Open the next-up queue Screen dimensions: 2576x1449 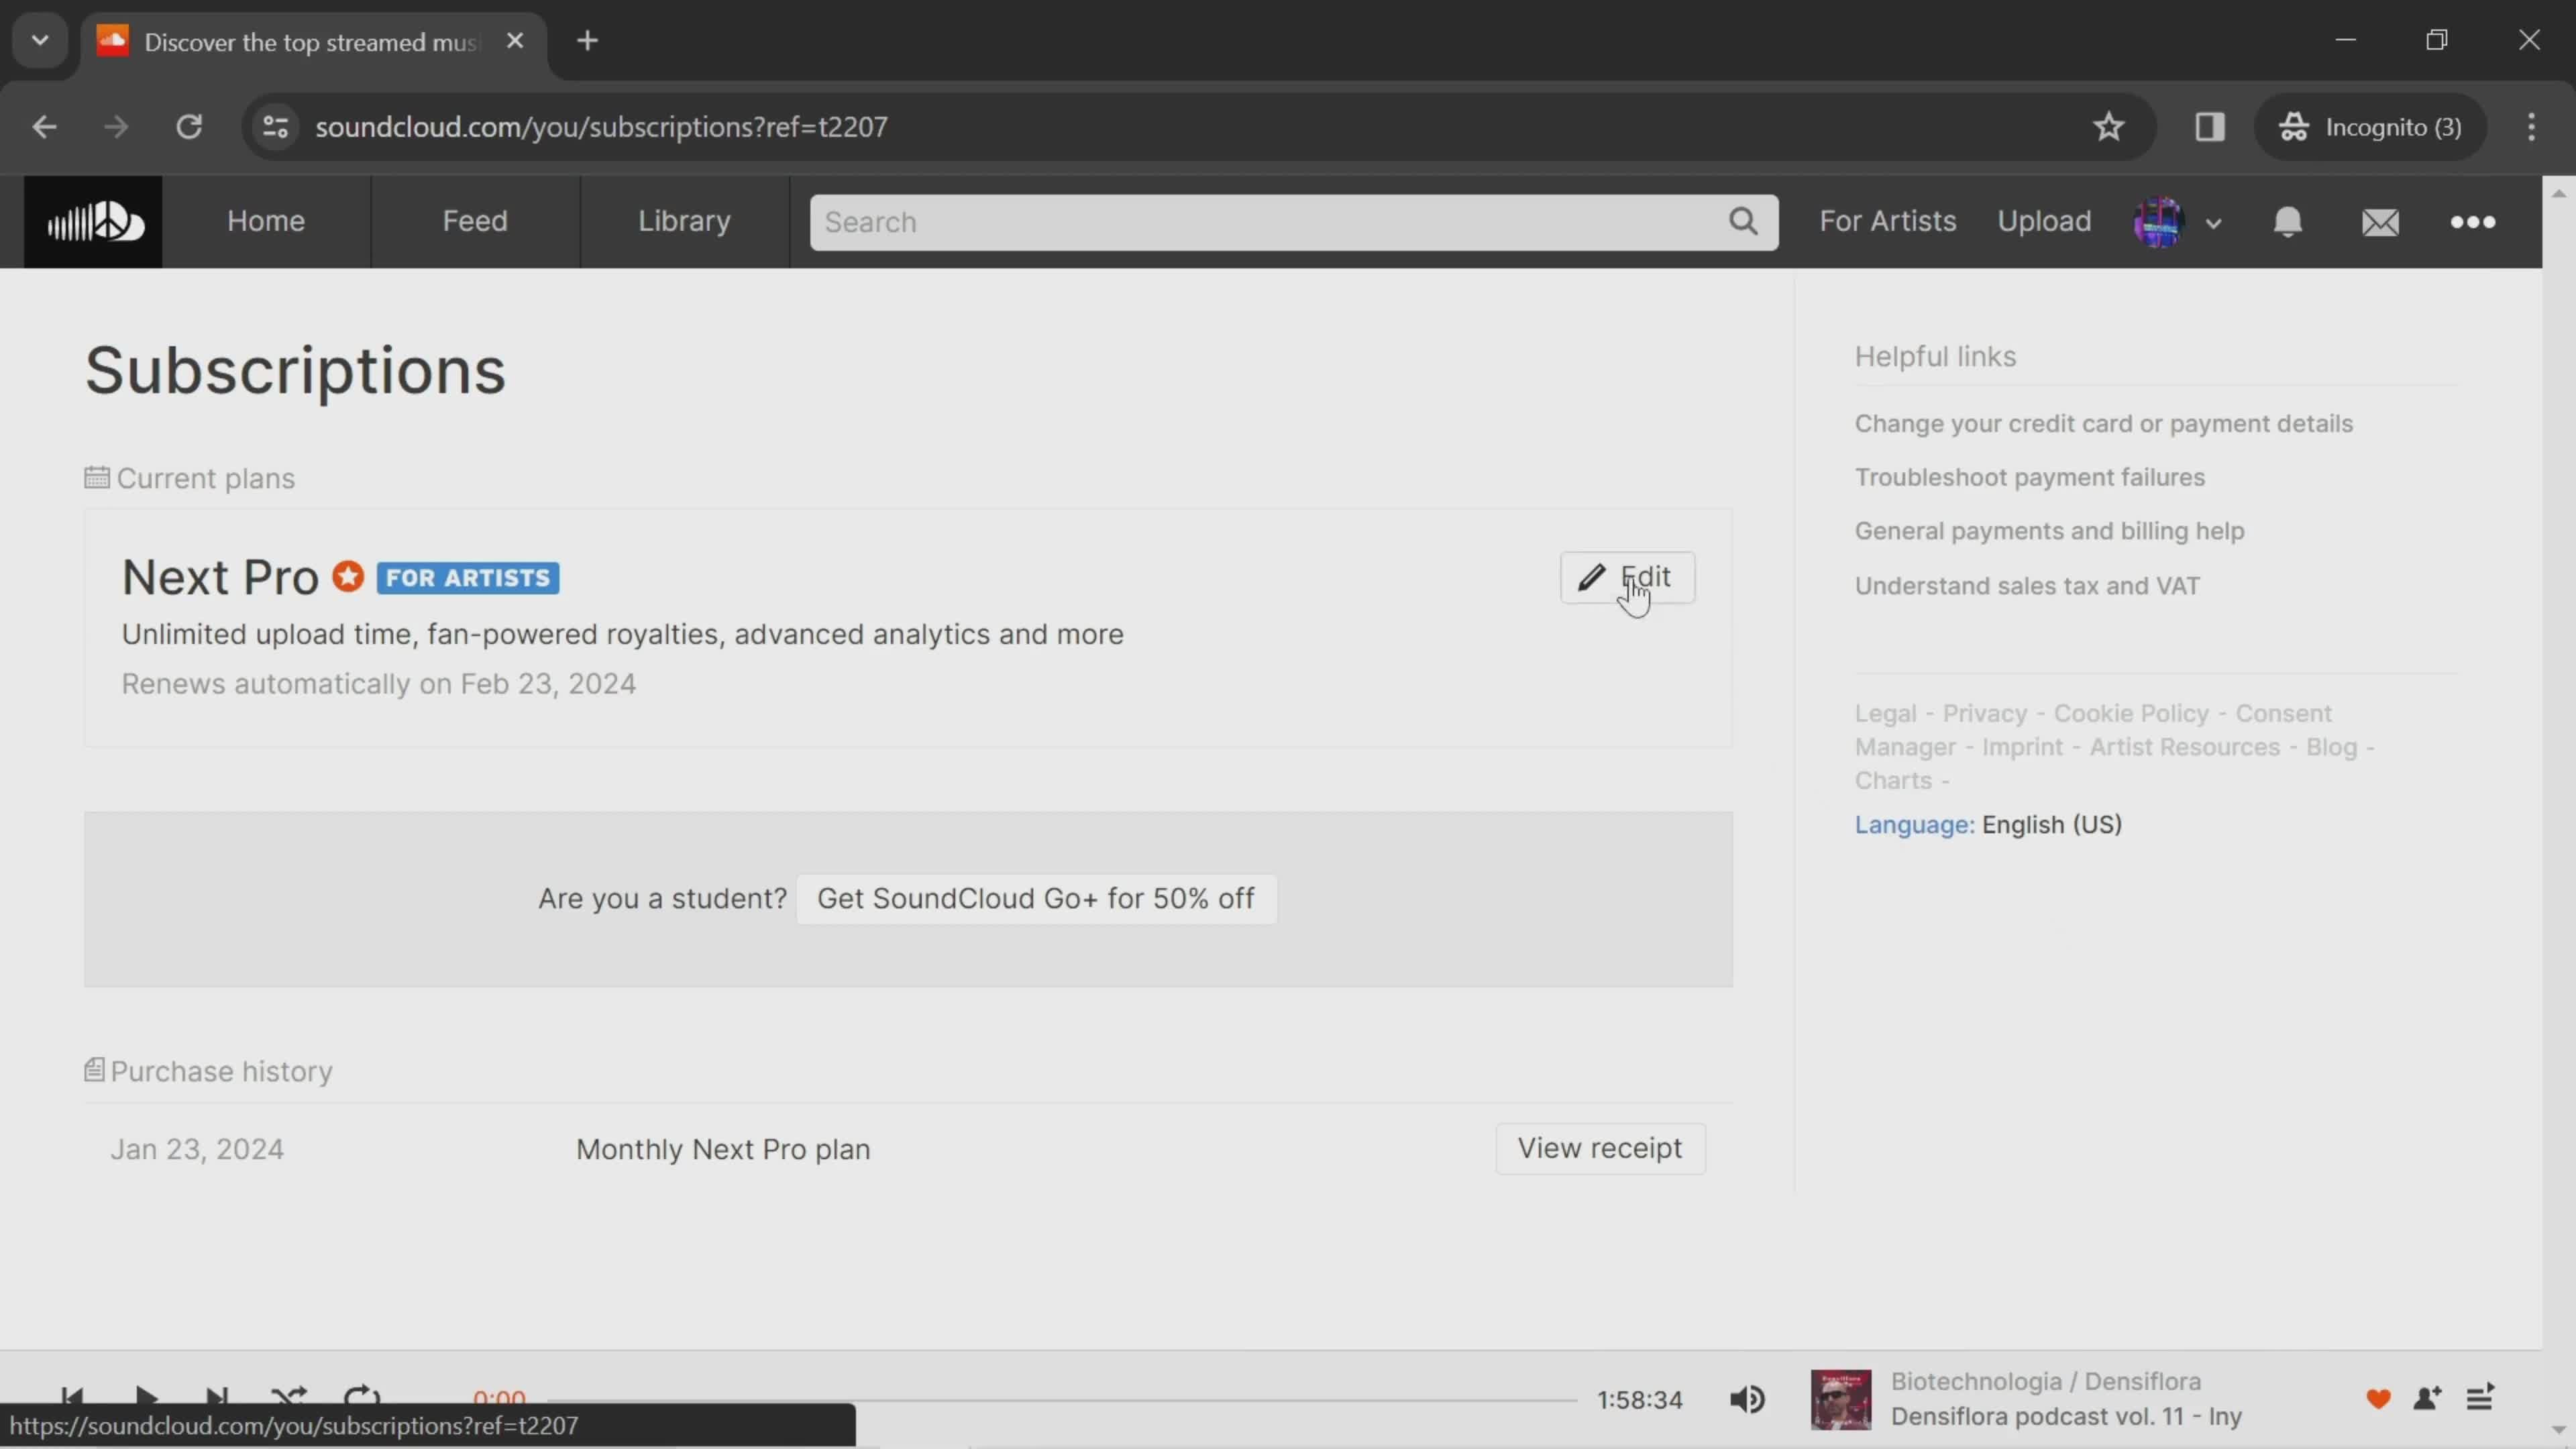click(2480, 1398)
